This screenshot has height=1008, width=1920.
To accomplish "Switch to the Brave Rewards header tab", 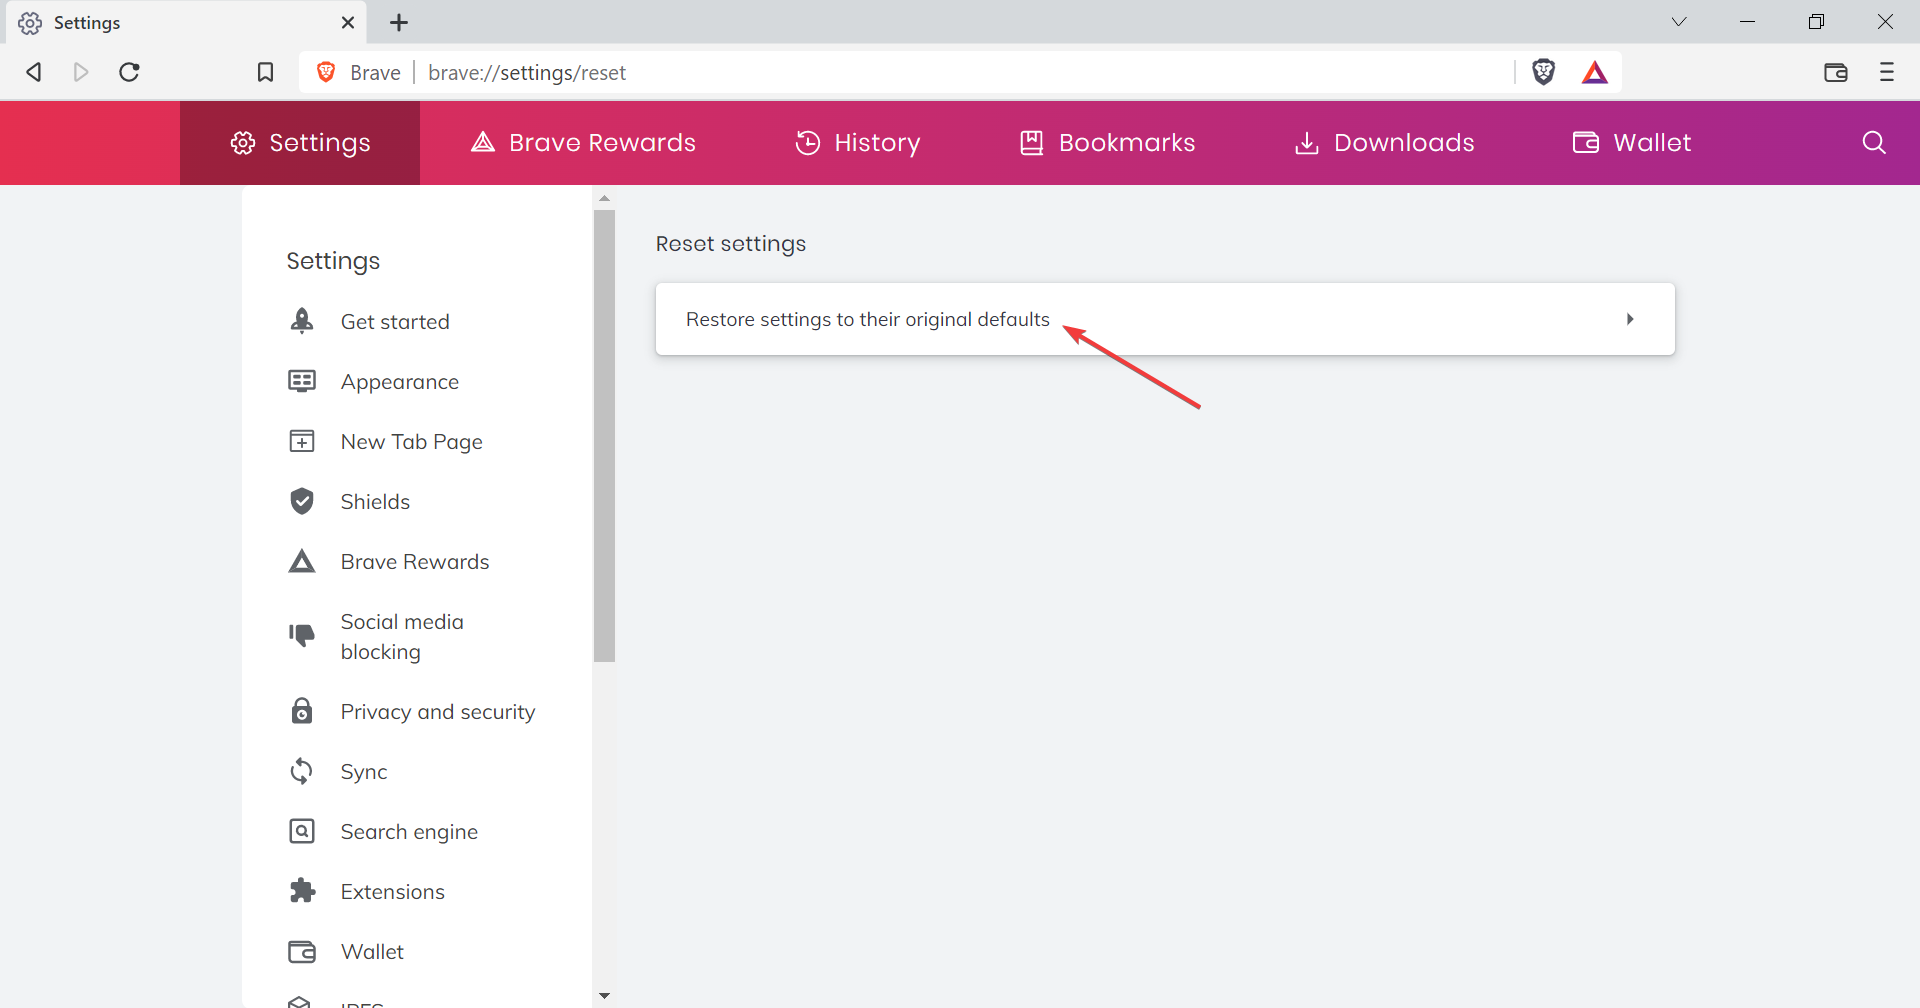I will 583,143.
